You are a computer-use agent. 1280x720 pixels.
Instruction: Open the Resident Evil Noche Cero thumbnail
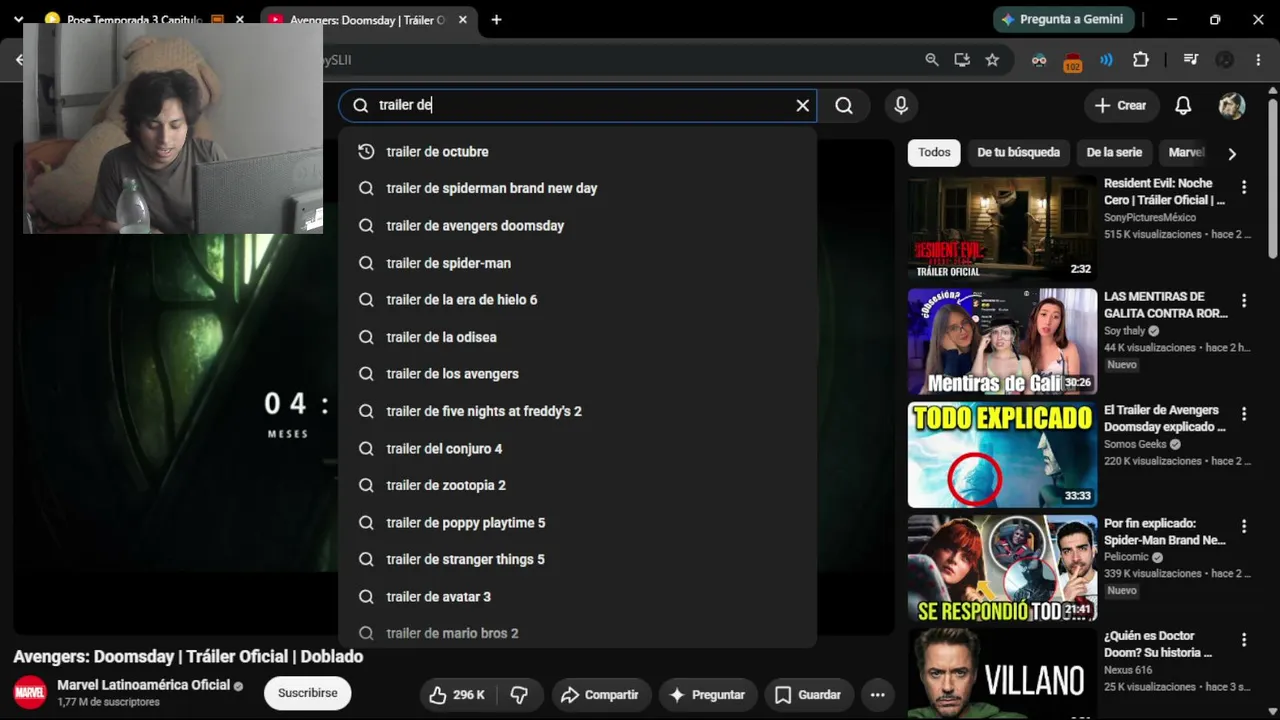click(x=1002, y=229)
